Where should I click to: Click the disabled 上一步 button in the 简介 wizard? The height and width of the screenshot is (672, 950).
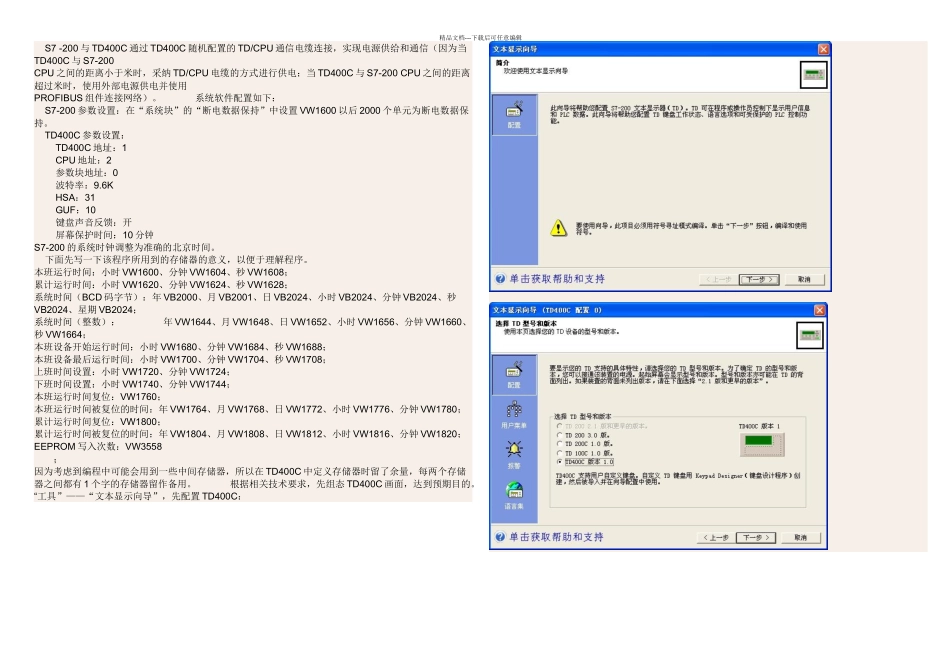coord(719,279)
